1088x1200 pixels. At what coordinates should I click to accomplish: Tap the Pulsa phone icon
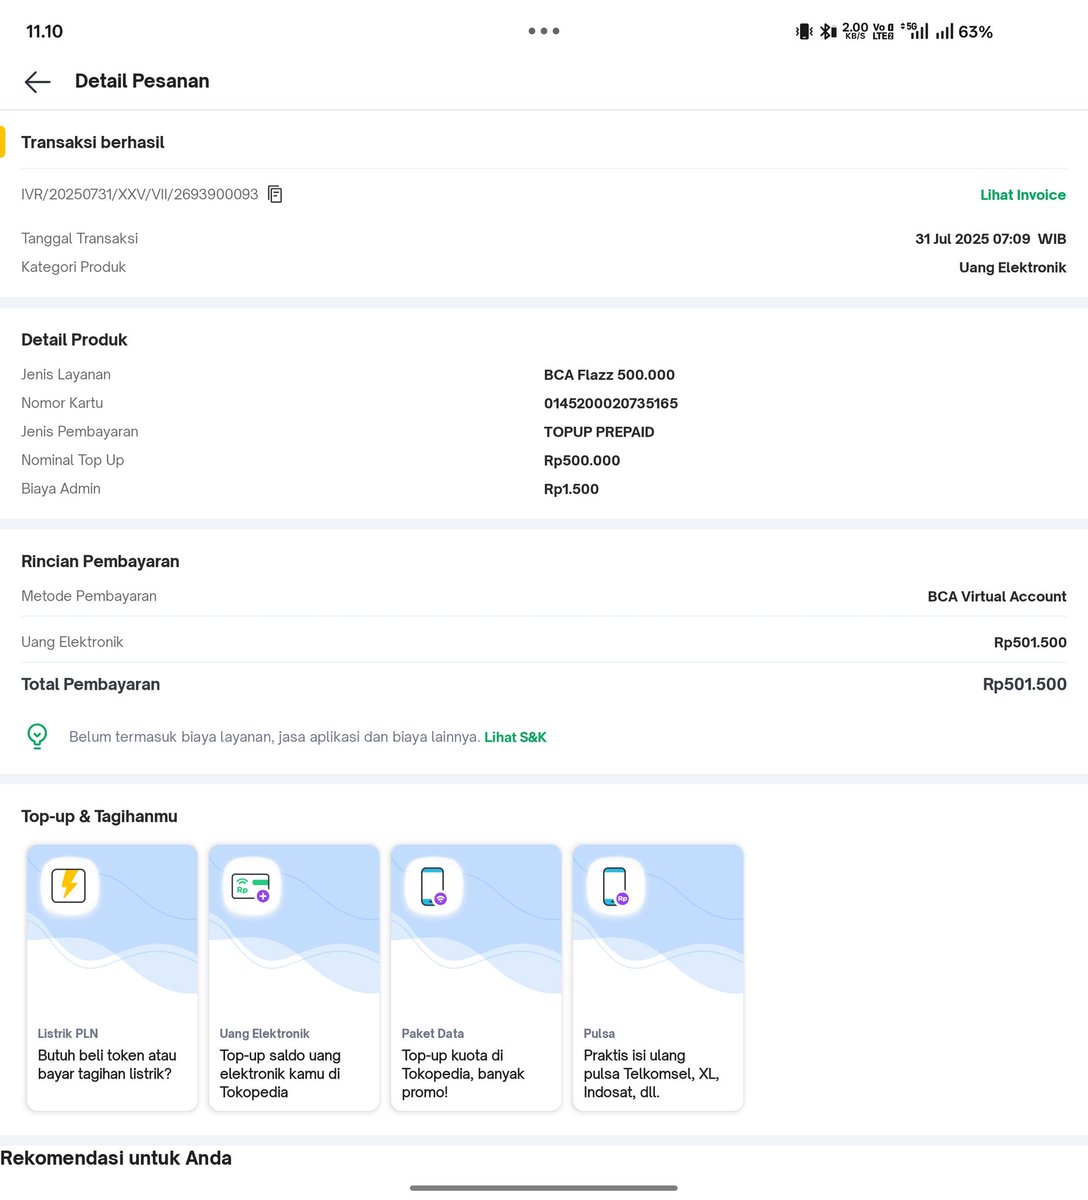pyautogui.click(x=615, y=886)
